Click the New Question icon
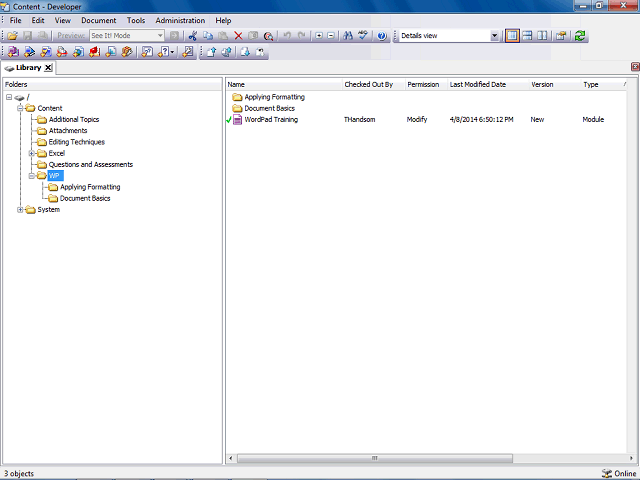Screen dimensions: 640x480 (147, 52)
